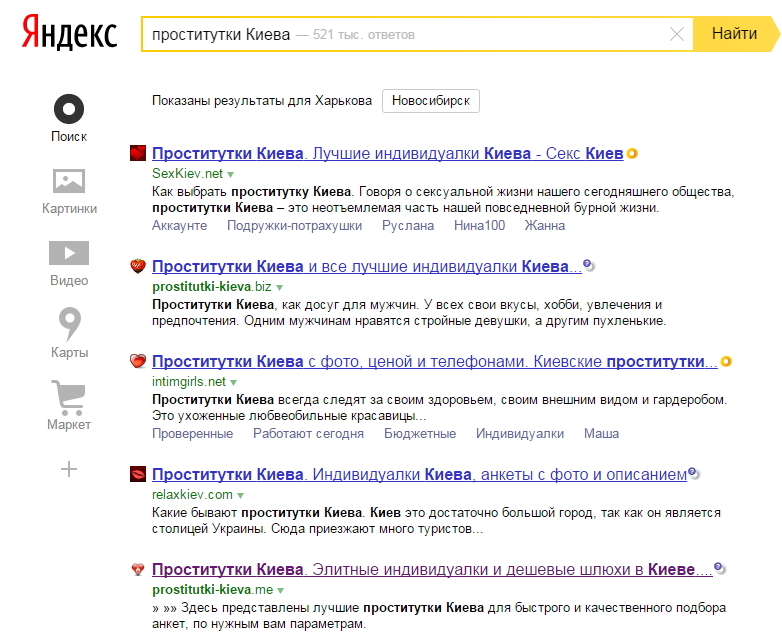Open the Видео section
The image size is (782, 637).
[x=69, y=264]
